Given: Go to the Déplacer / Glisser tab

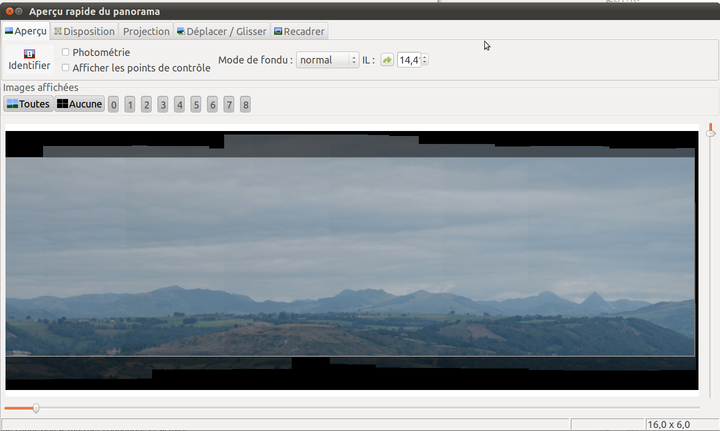Looking at the screenshot, I should (x=221, y=31).
